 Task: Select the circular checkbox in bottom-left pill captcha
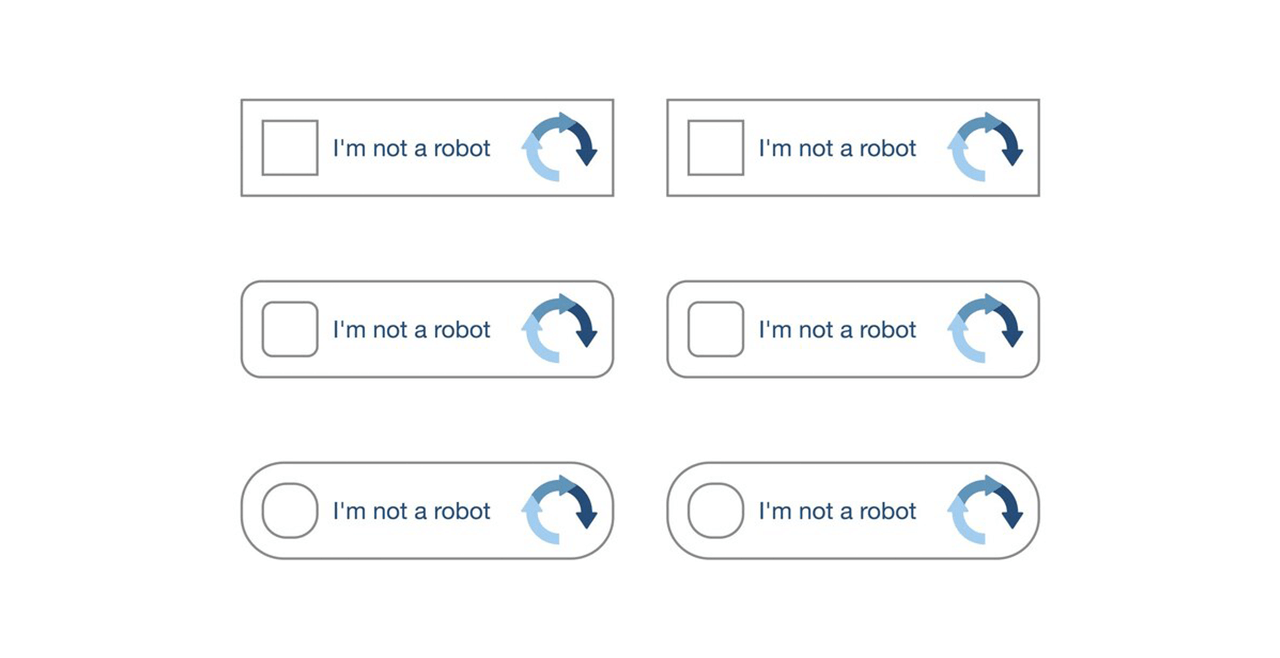pyautogui.click(x=290, y=510)
